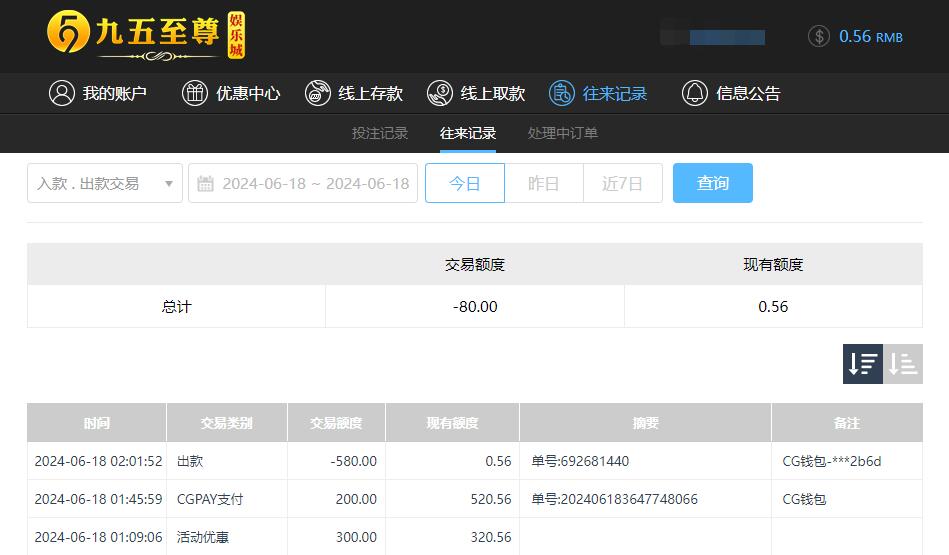Click 交易额度 header in summary table
Image resolution: width=949 pixels, height=555 pixels.
click(475, 264)
